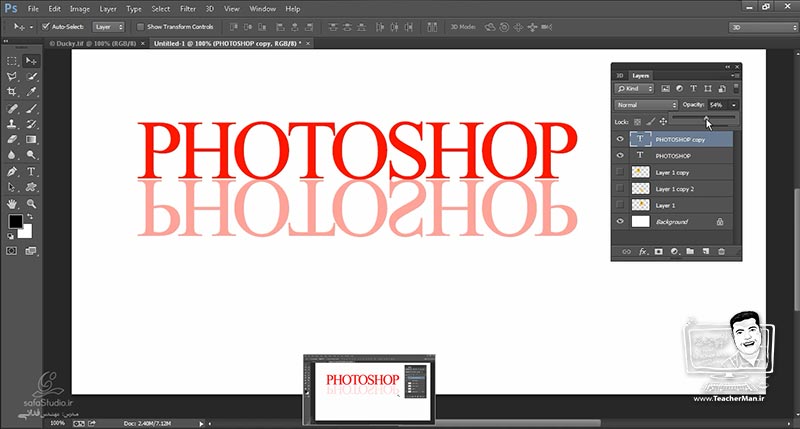Open the Image menu

(x=80, y=9)
